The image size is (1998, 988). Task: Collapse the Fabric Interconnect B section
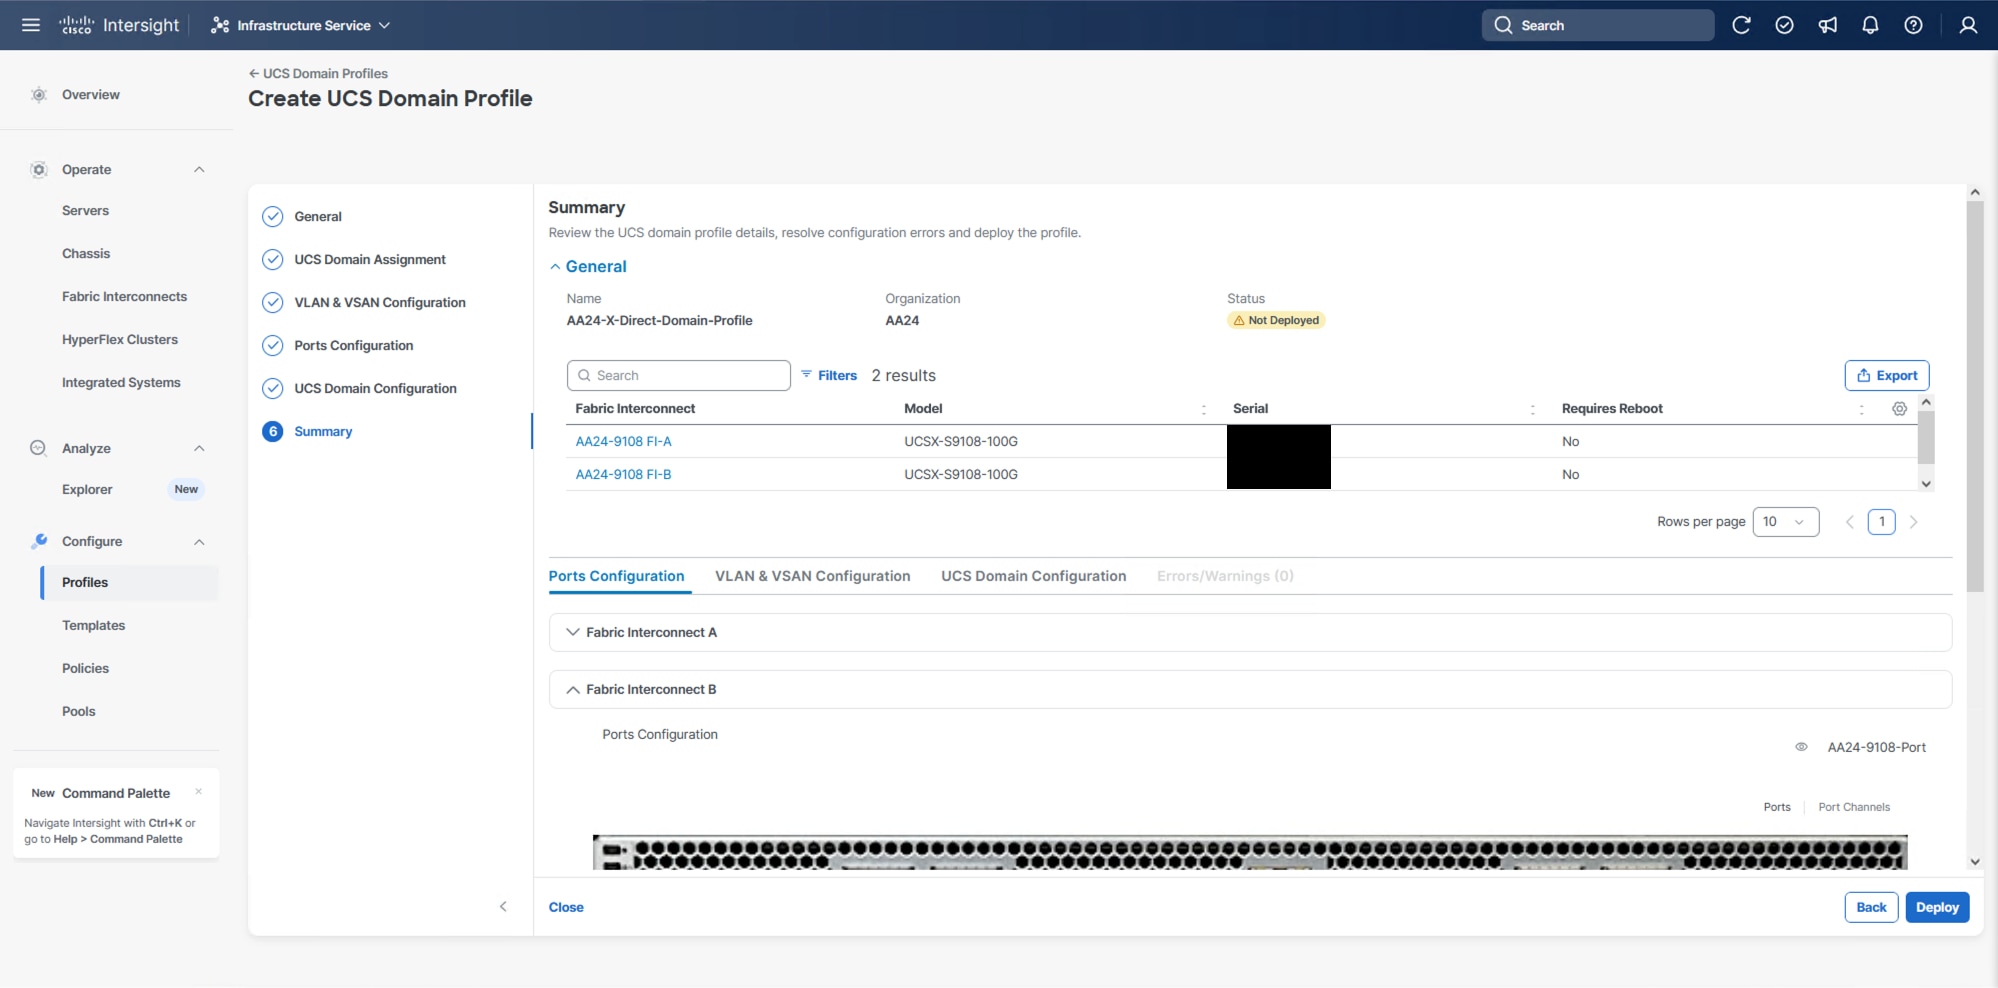pyautogui.click(x=573, y=689)
